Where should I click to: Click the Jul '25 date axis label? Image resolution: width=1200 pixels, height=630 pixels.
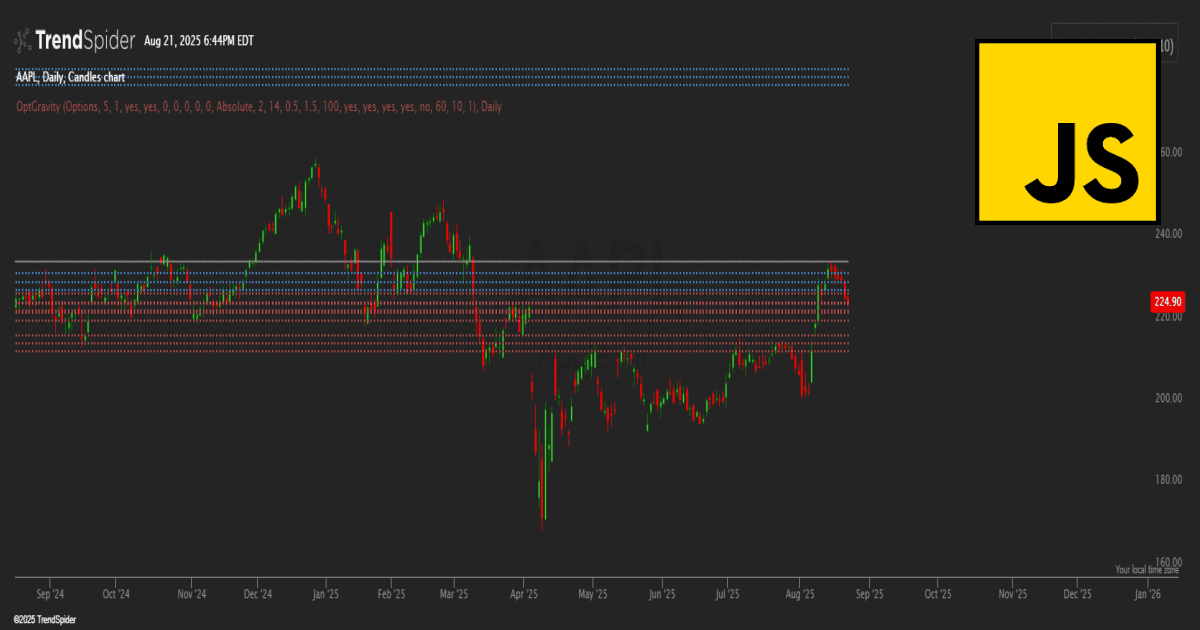[x=727, y=594]
